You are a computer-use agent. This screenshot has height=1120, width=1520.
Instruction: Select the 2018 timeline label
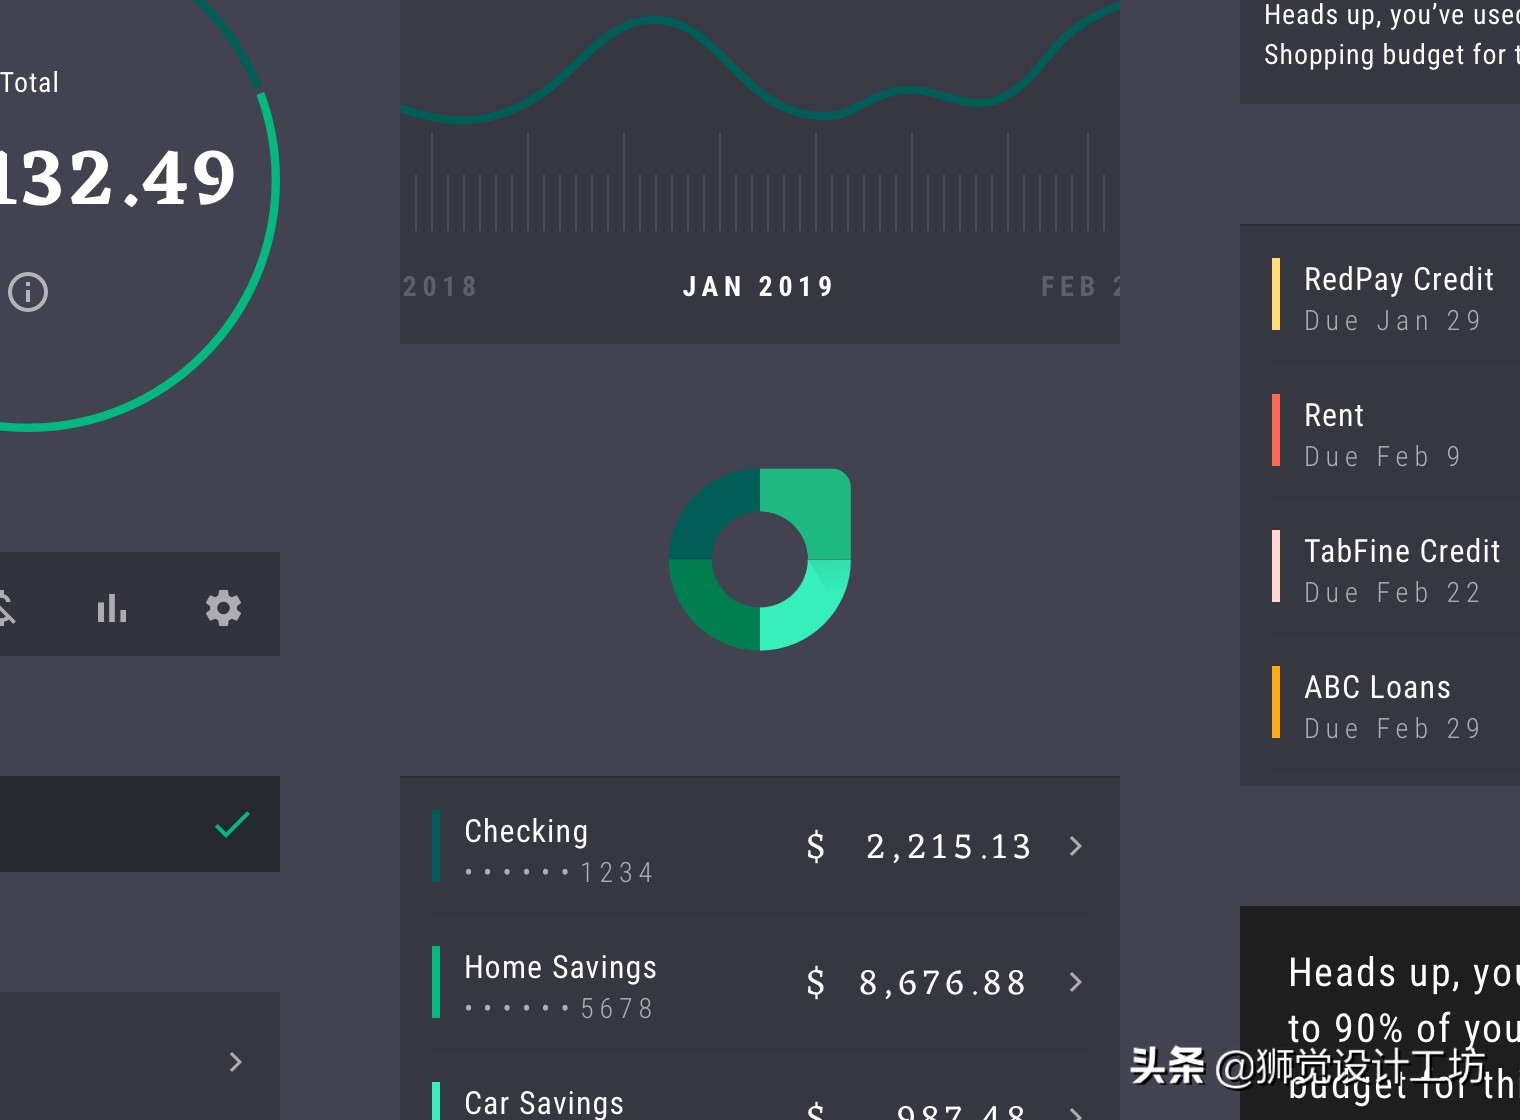pos(440,287)
